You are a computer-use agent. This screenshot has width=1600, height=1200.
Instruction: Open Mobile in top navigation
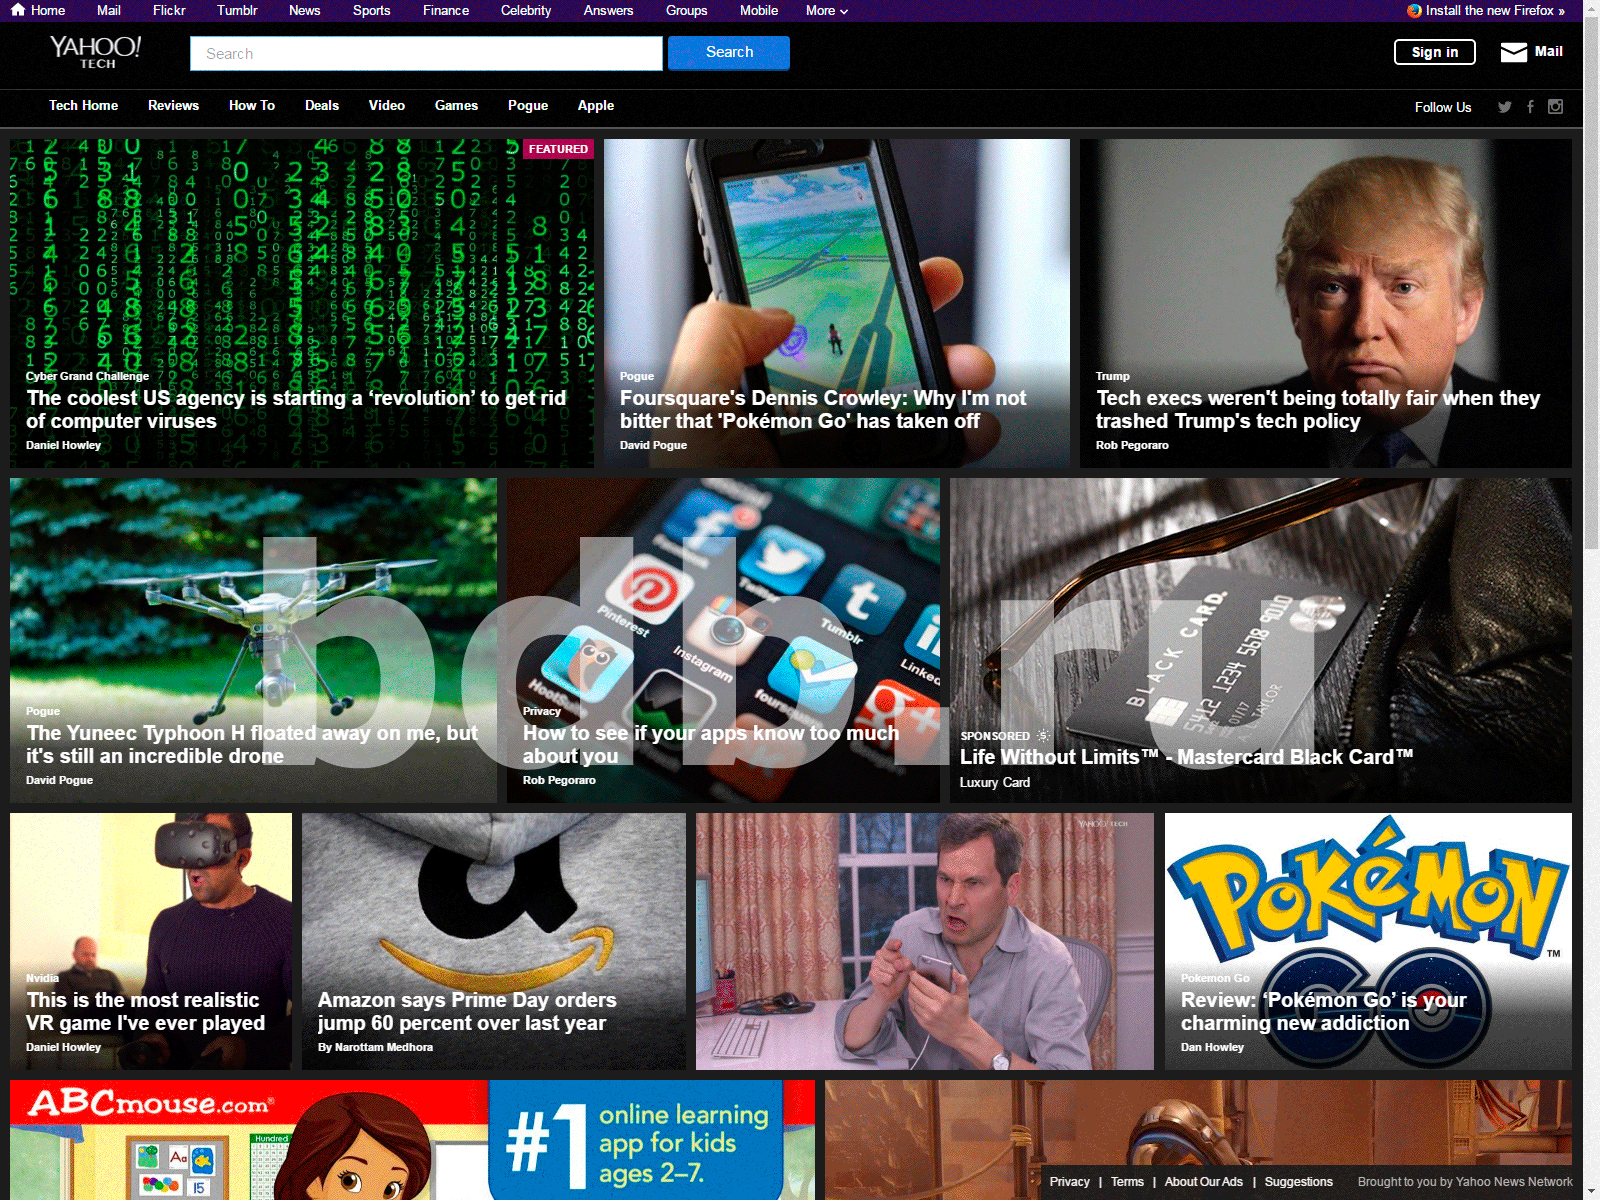point(759,11)
